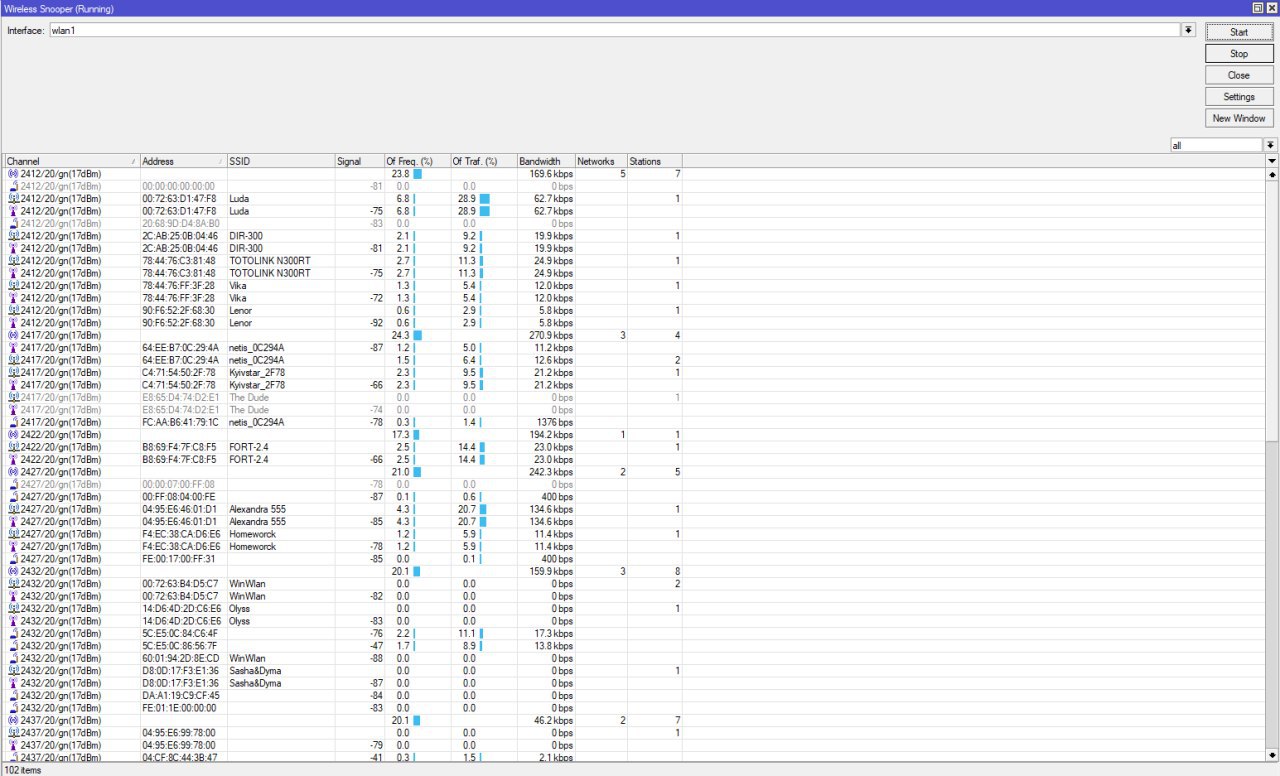Click the station icon in the 00:00:00:00:00:00 row

click(13, 186)
